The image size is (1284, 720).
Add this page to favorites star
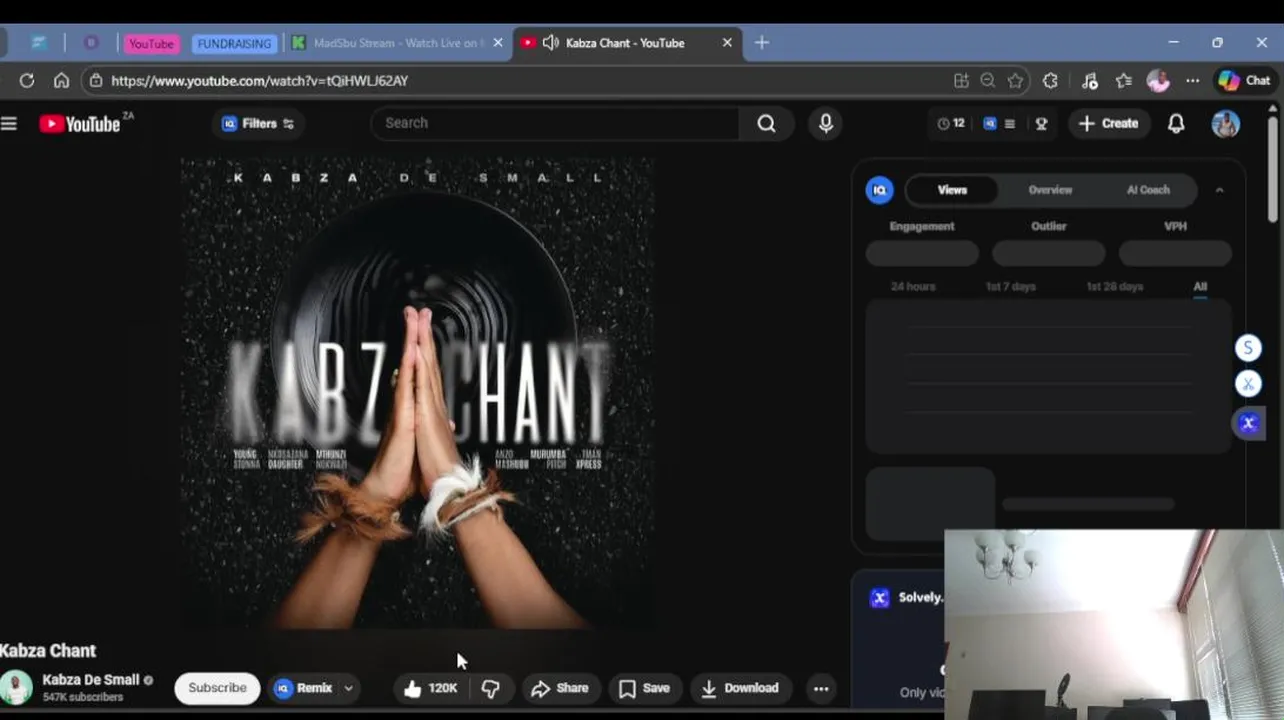click(1016, 80)
